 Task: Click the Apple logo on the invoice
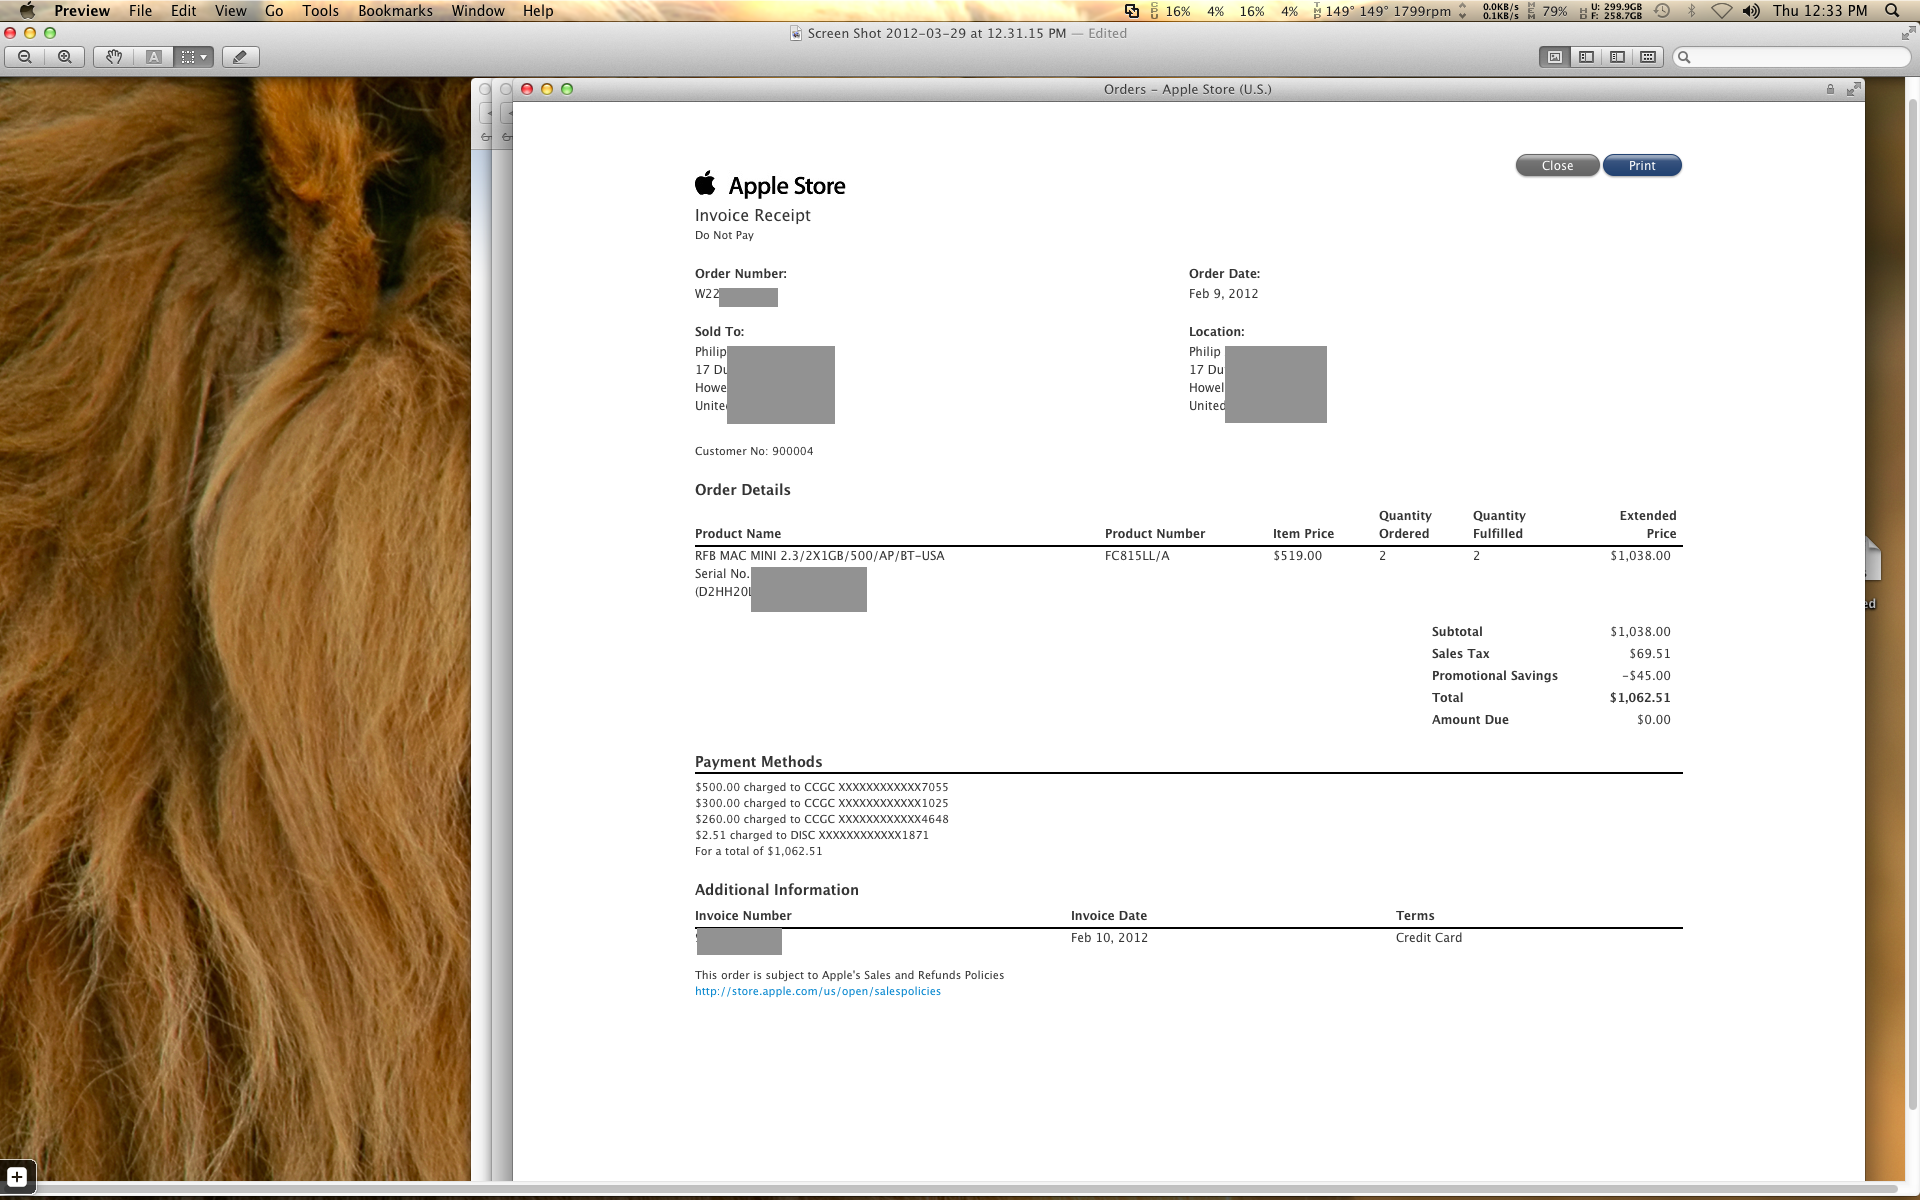pos(706,183)
